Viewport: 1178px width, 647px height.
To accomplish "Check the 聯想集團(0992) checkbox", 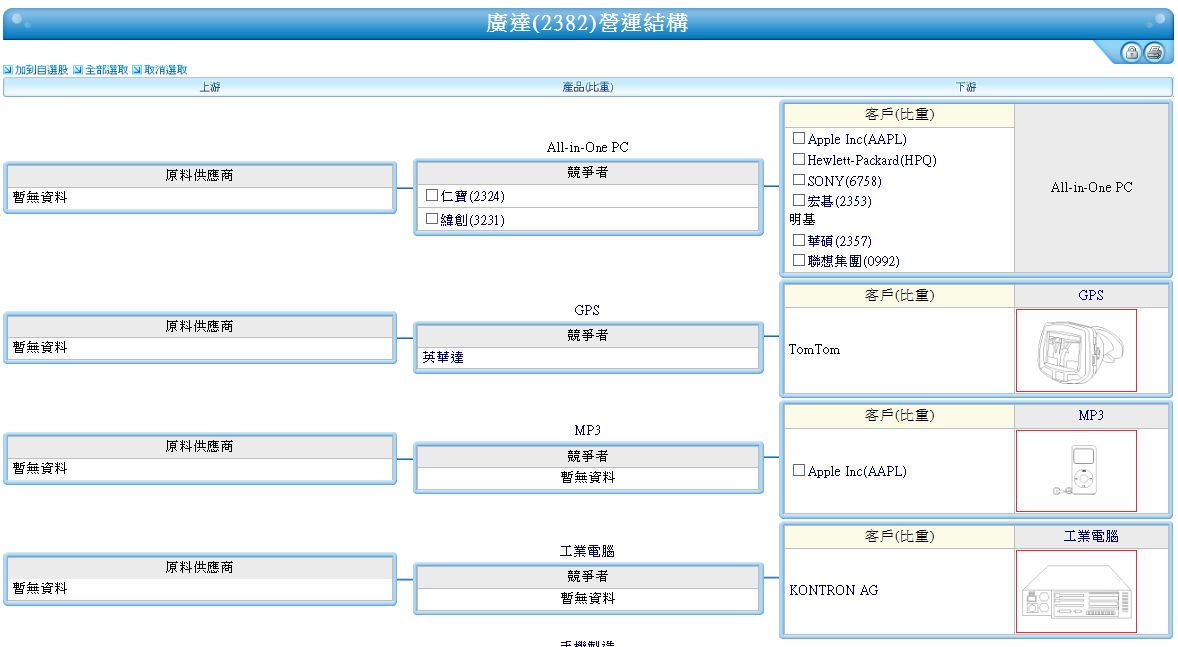I will [799, 260].
